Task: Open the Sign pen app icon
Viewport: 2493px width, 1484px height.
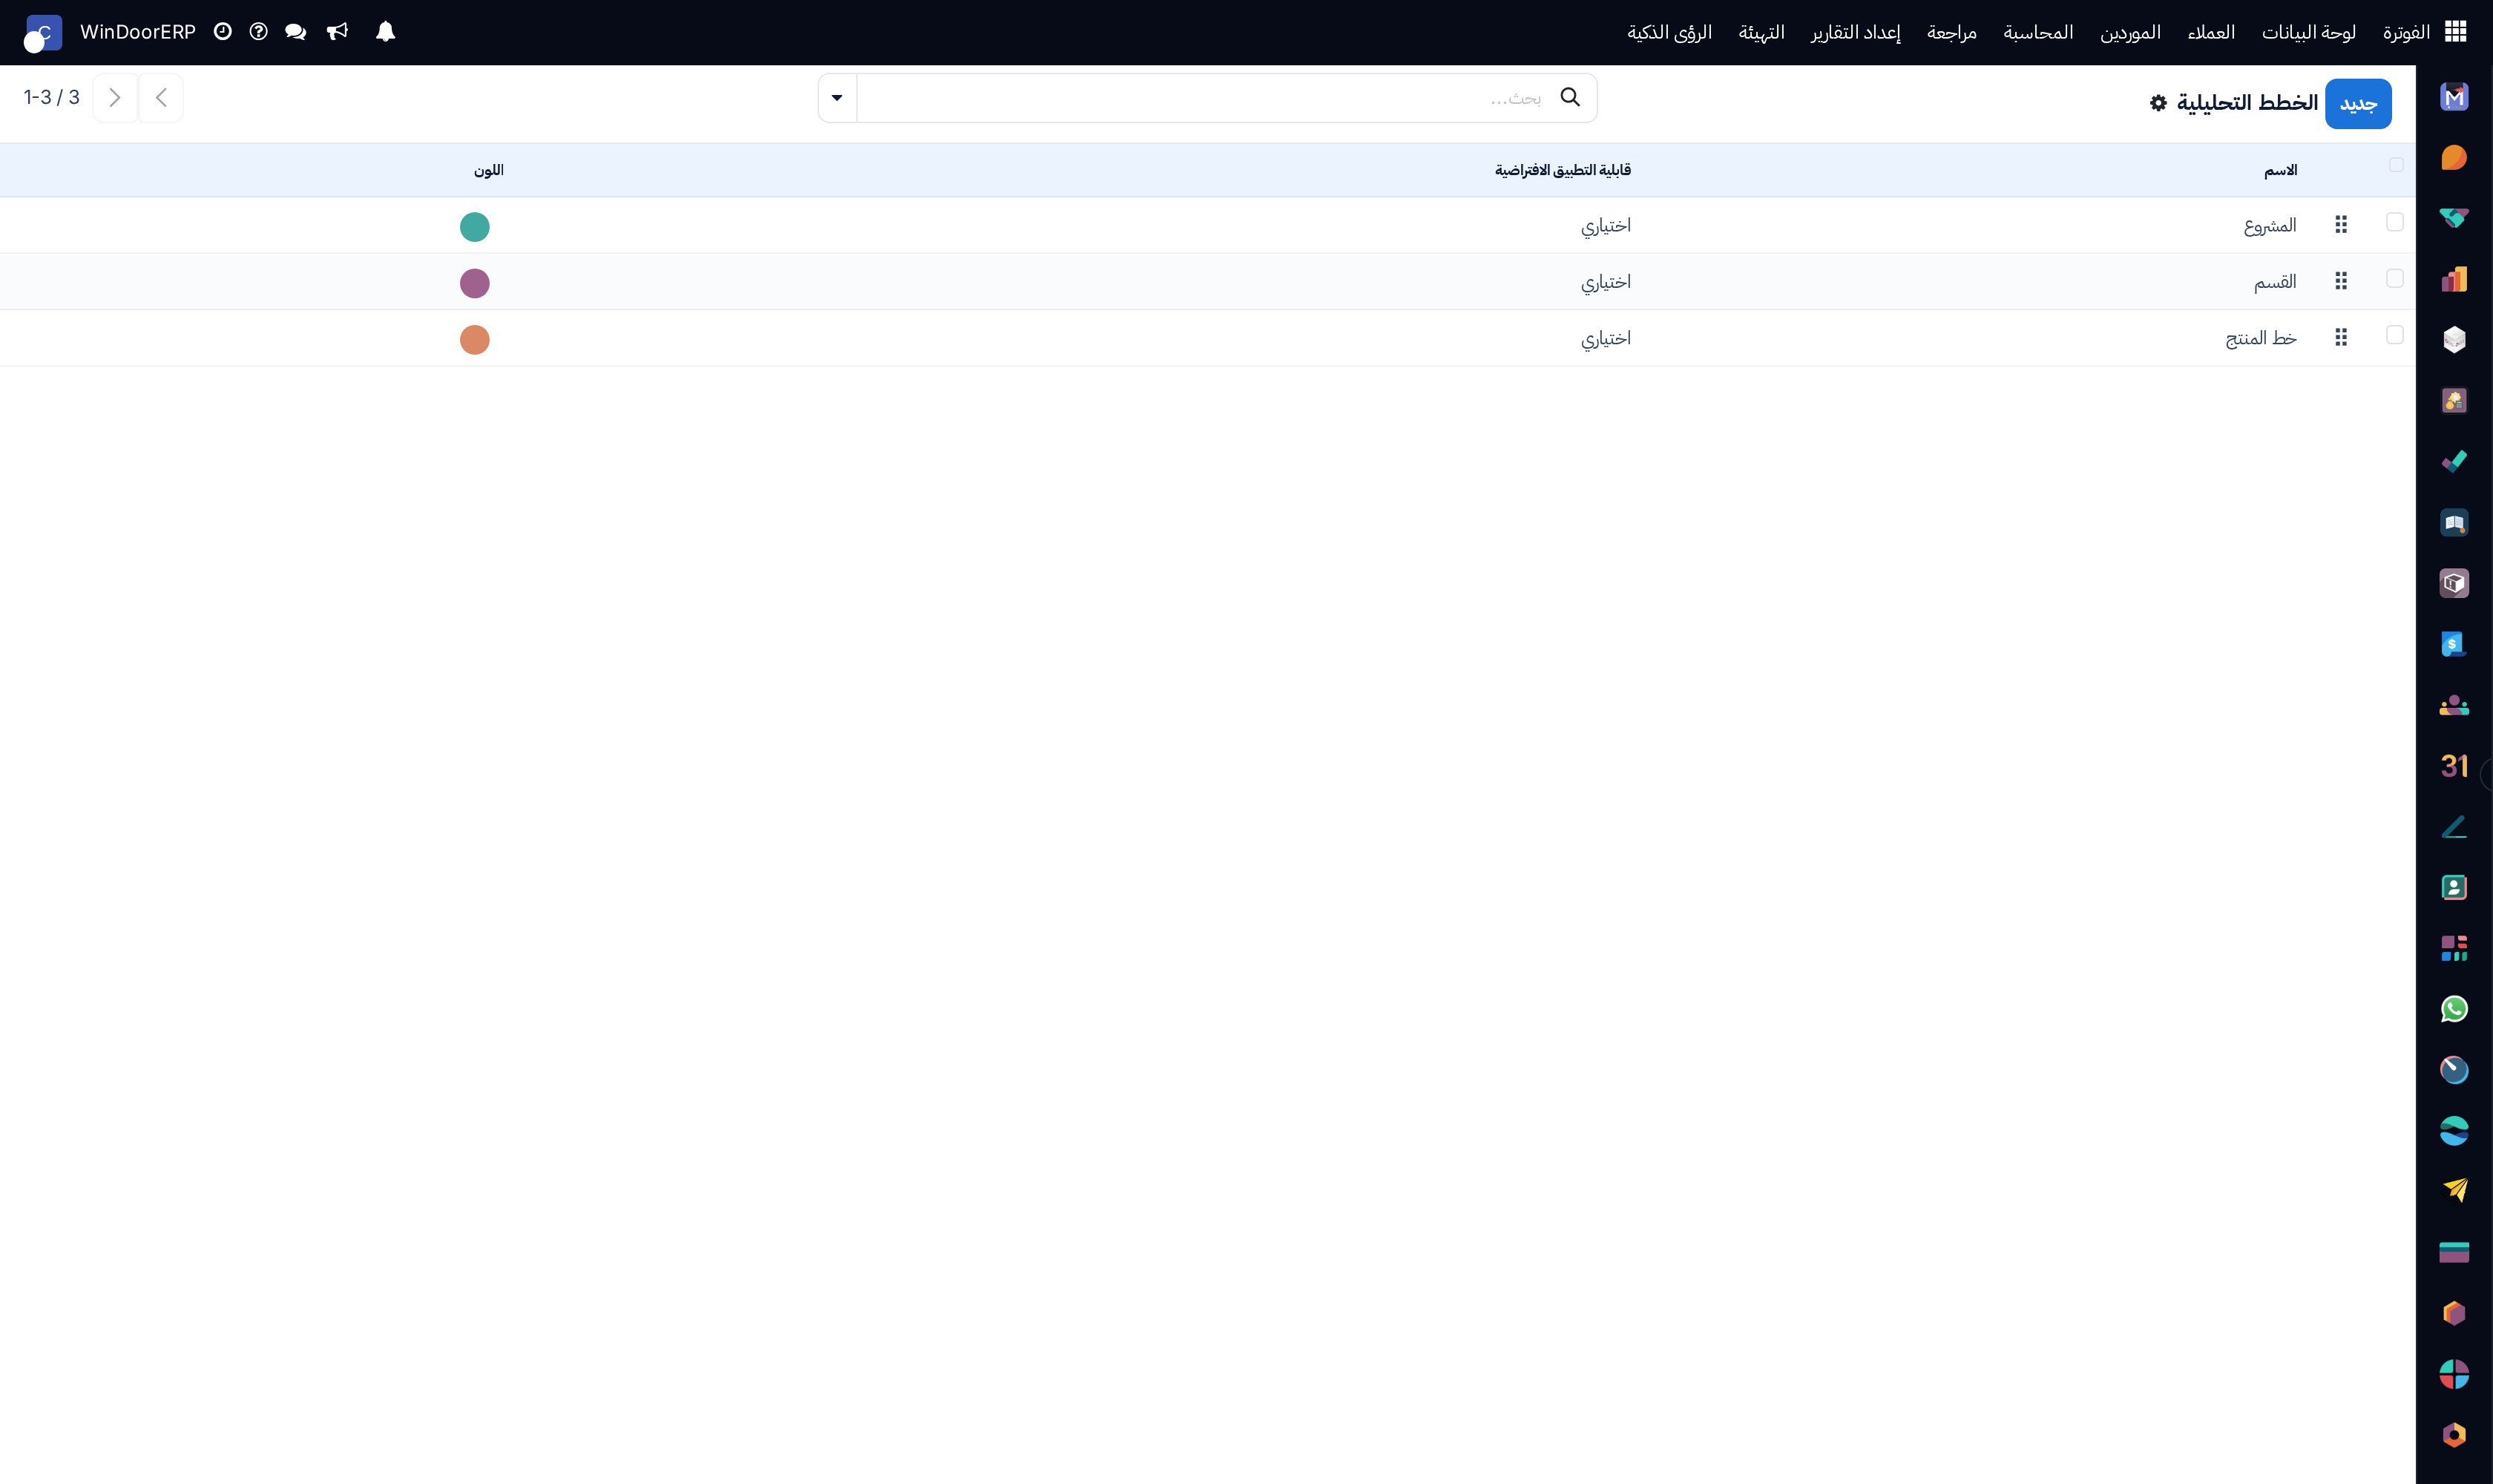Action: pos(2454,827)
